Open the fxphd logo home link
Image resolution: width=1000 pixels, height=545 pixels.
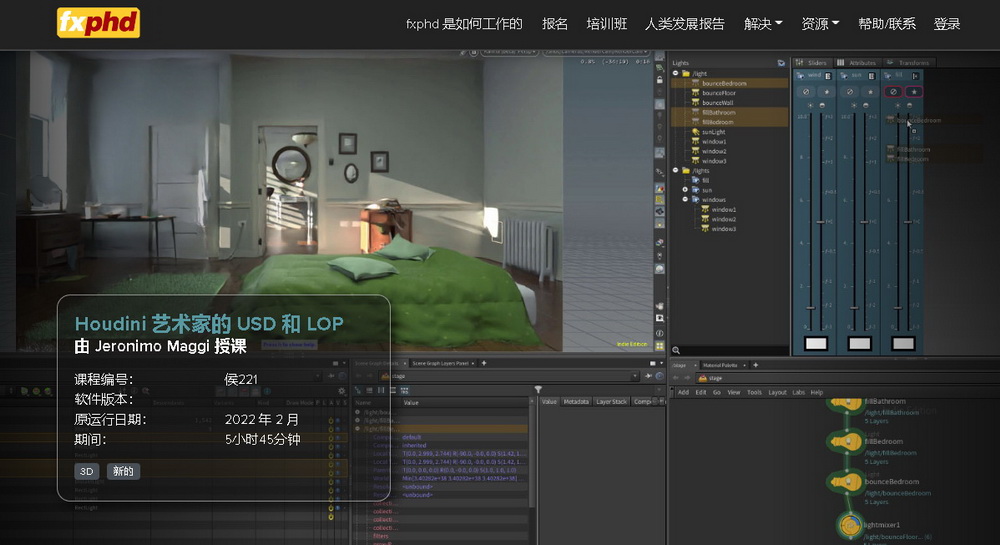[x=98, y=23]
